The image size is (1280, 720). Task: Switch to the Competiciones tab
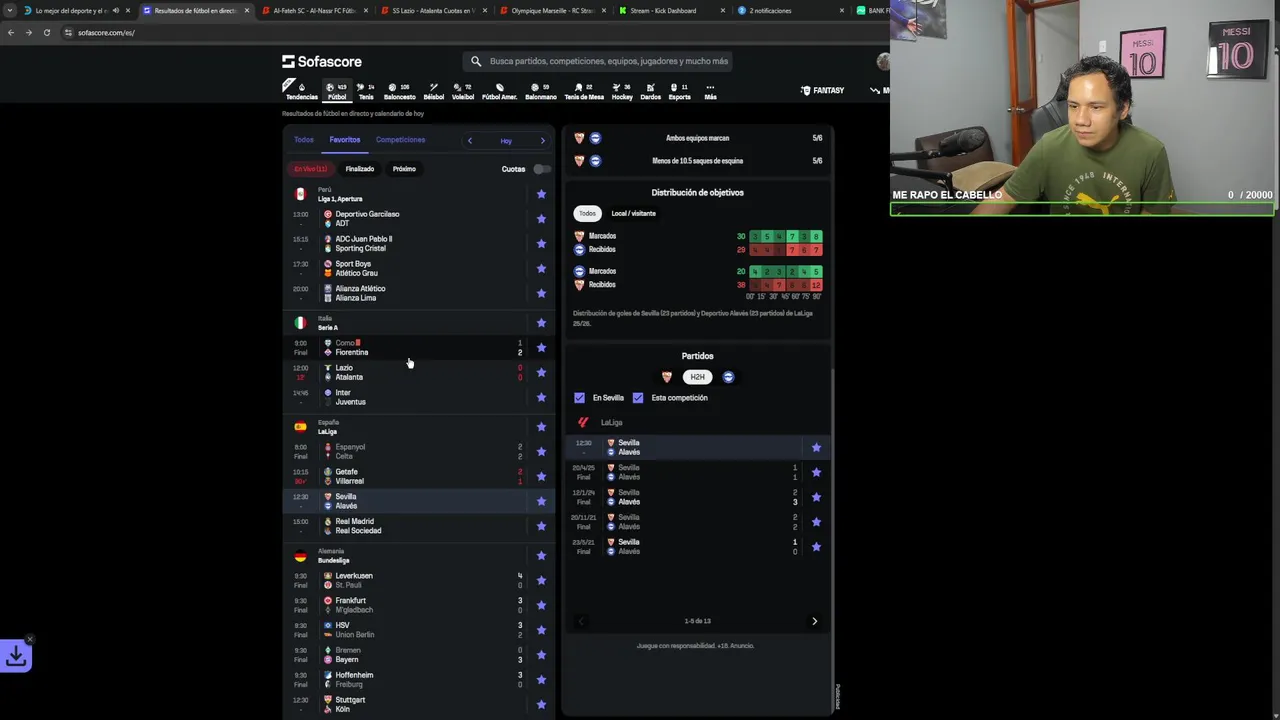pyautogui.click(x=400, y=140)
